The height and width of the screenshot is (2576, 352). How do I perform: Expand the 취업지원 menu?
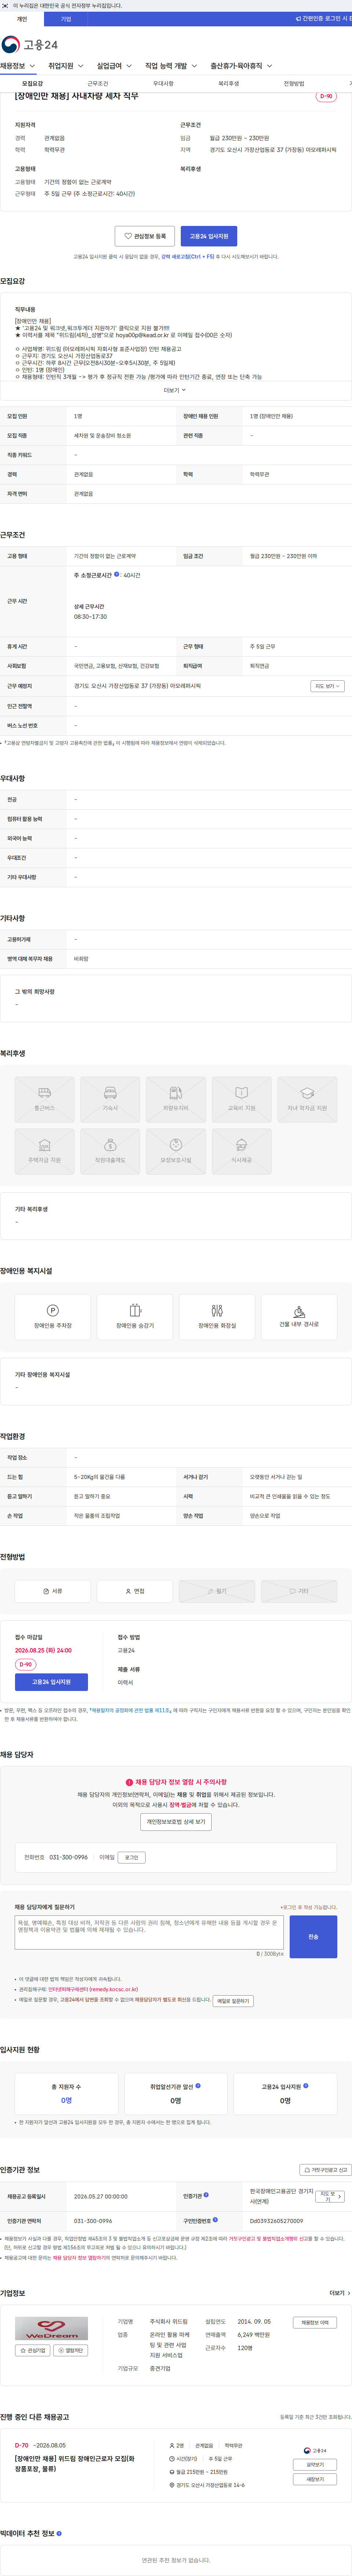click(66, 66)
